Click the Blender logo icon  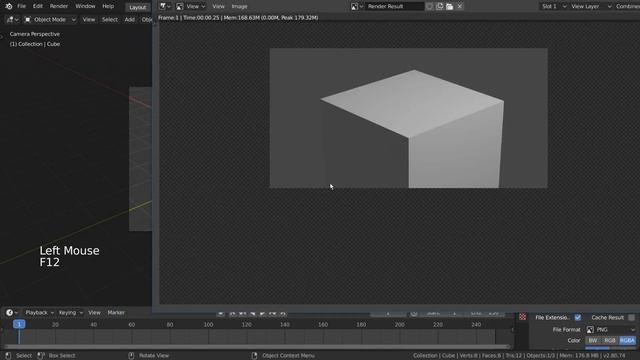pyautogui.click(x=9, y=6)
